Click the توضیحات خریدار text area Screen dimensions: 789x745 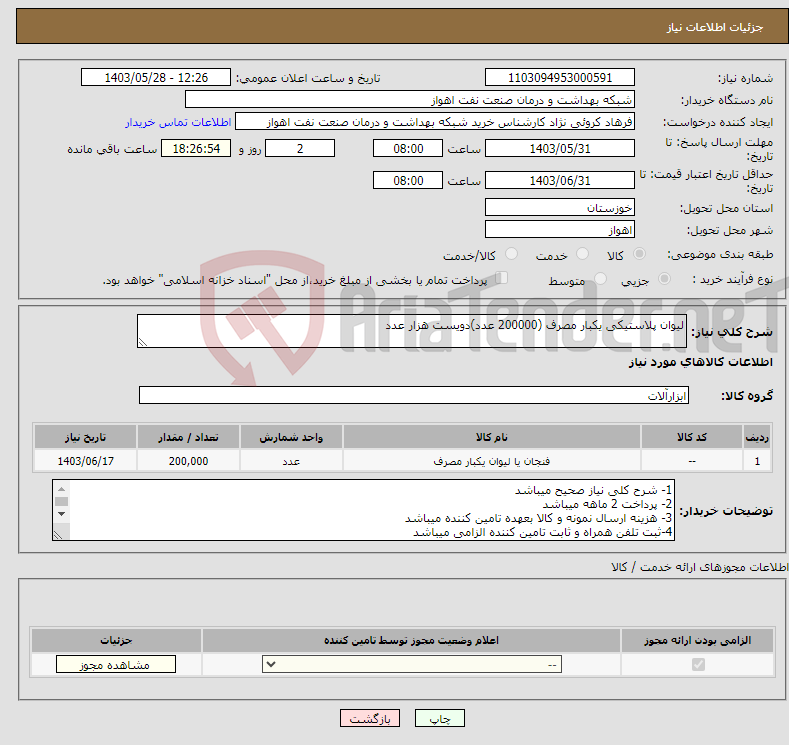[363, 510]
